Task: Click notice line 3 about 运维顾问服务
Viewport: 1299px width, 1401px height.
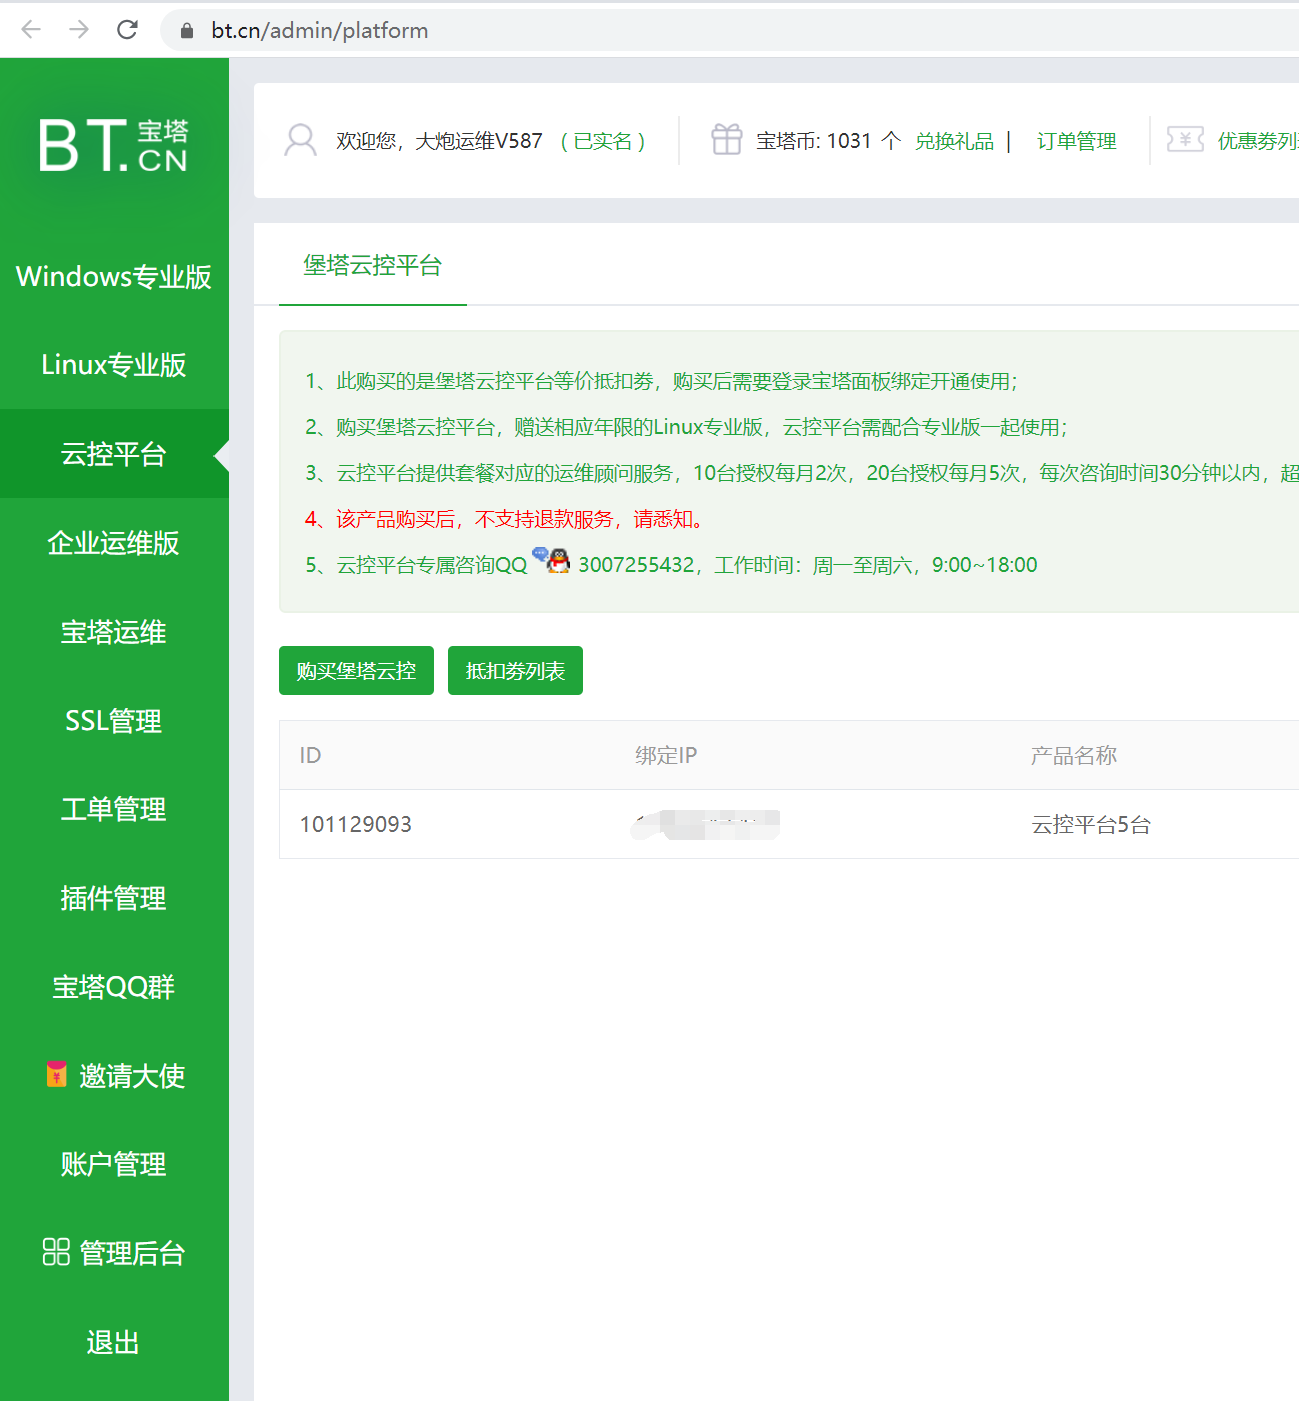Action: click(x=802, y=473)
